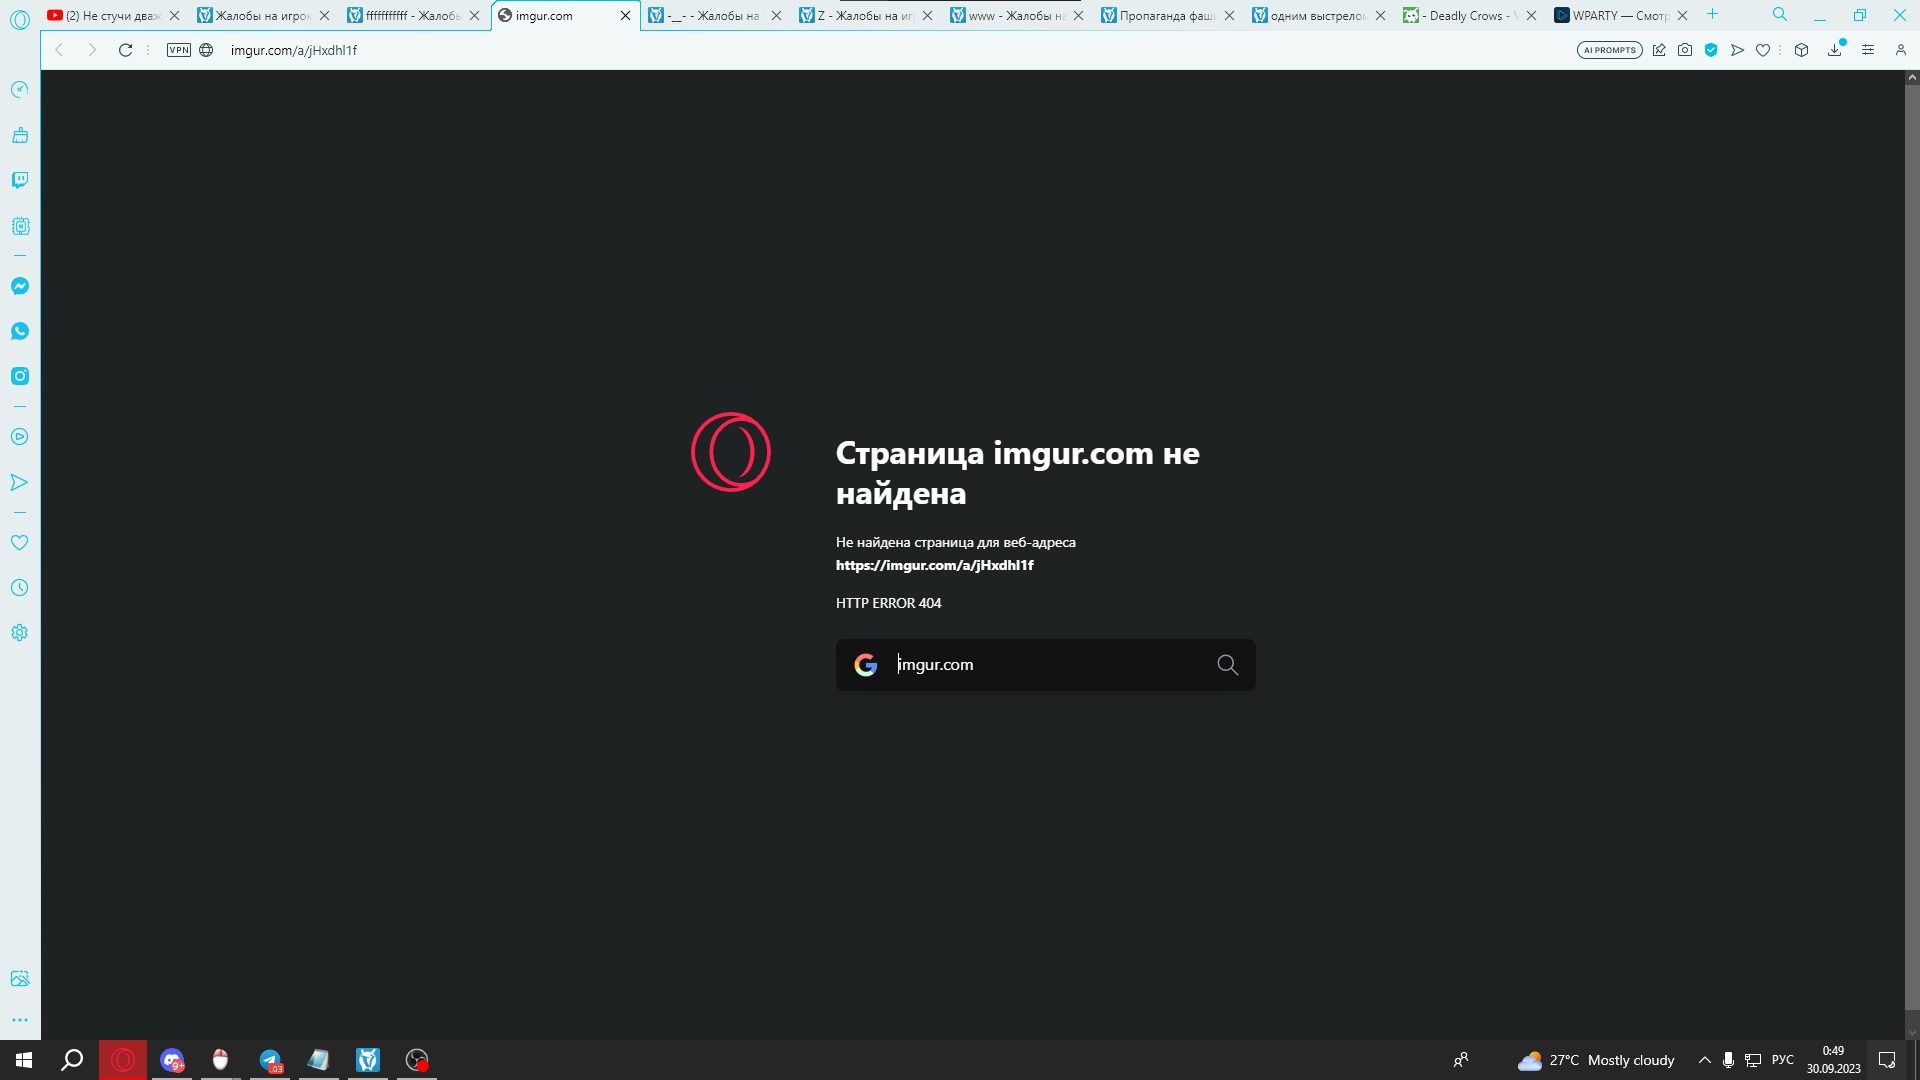Toggle the blue ad blocker shield

tap(1711, 50)
